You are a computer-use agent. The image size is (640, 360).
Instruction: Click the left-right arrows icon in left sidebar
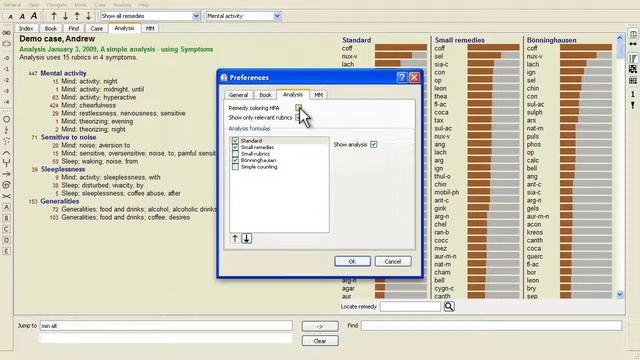pyautogui.click(x=7, y=43)
